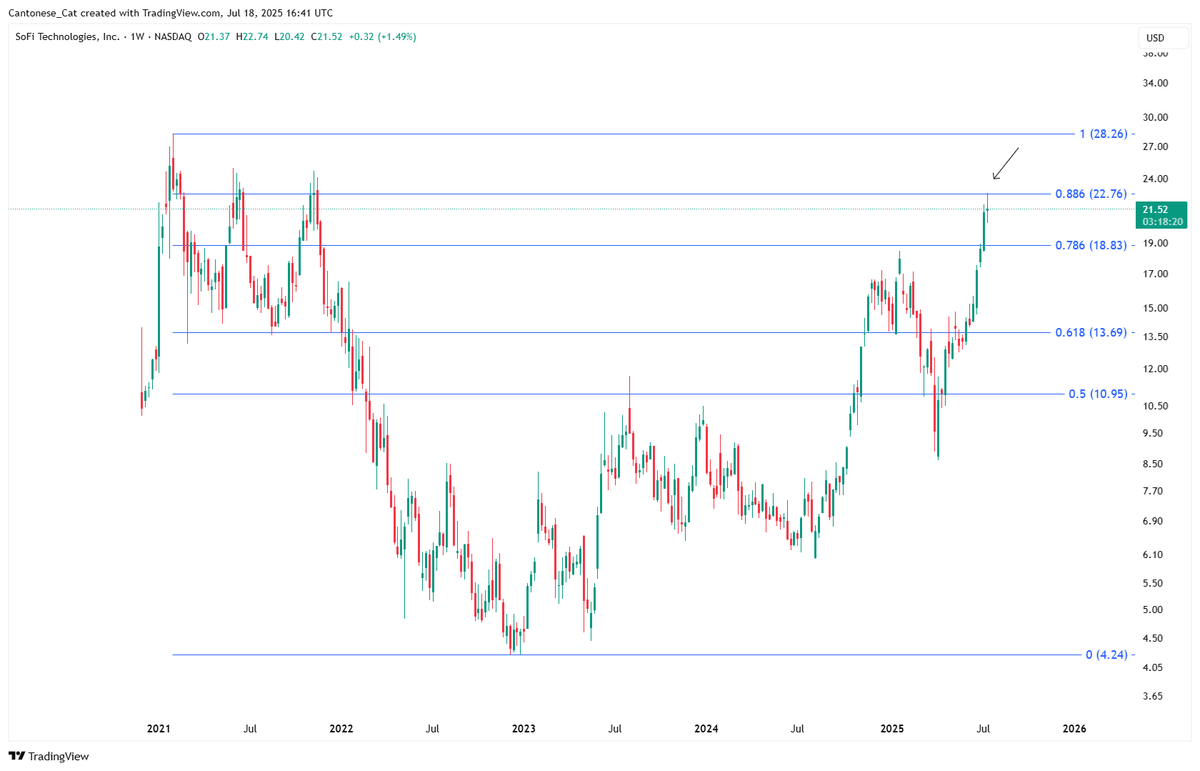Click the 2021 time axis label
1200x771 pixels.
coord(158,730)
